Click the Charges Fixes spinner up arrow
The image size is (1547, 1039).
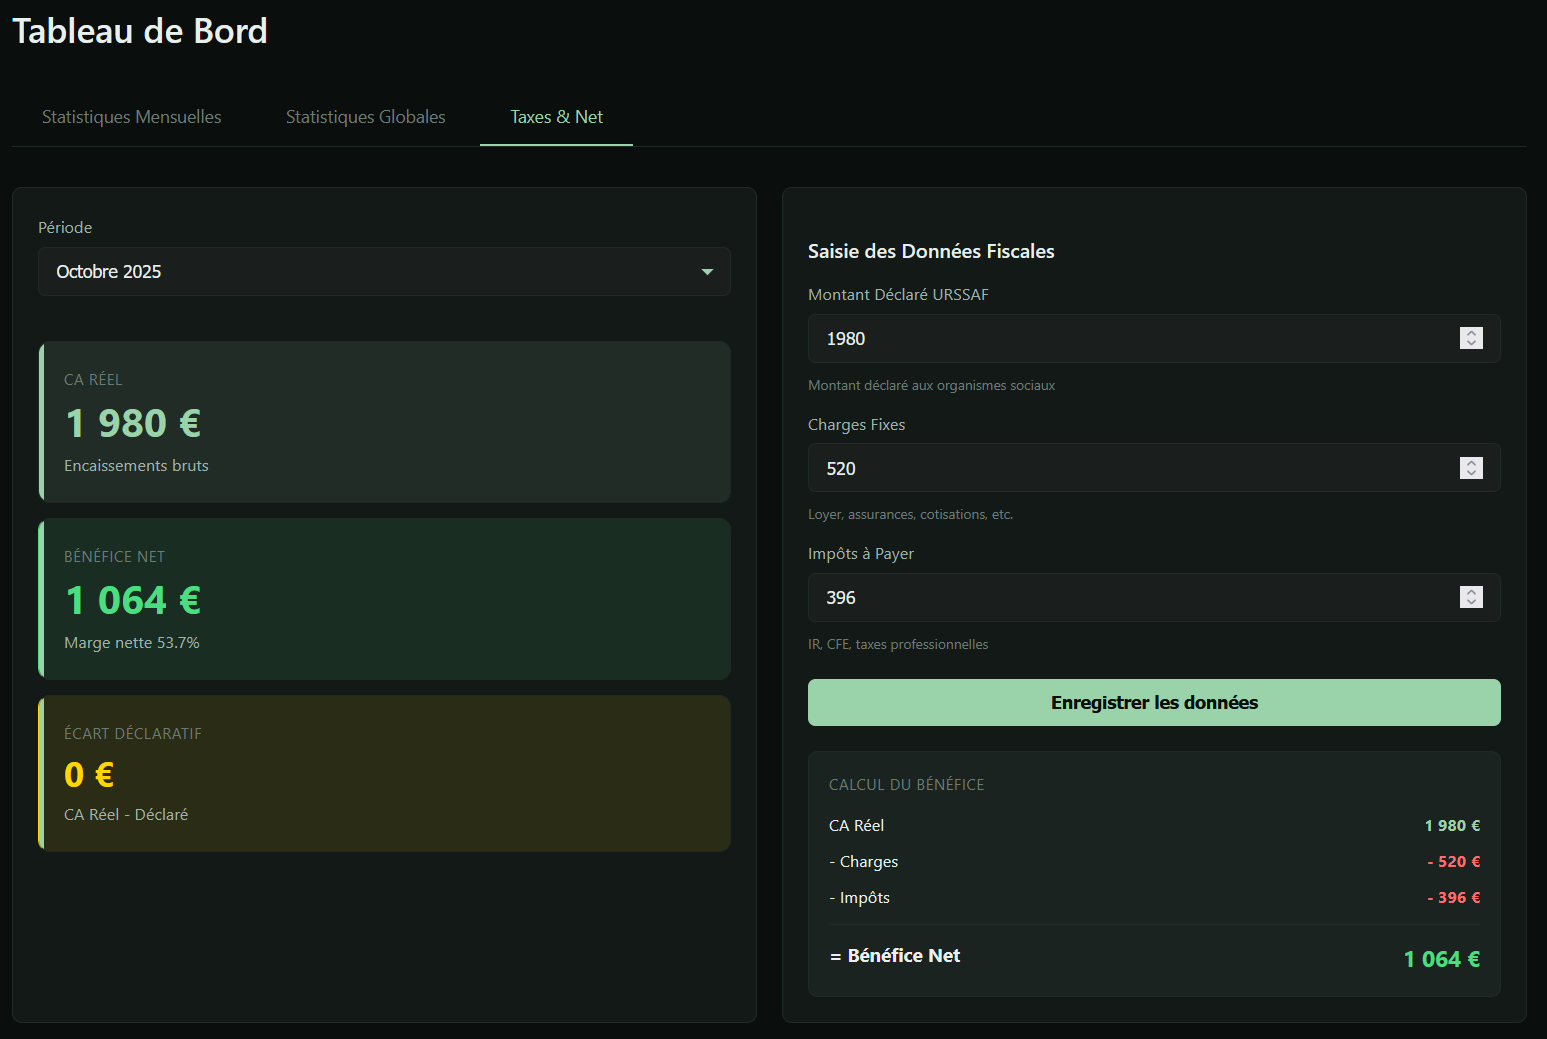[1471, 462]
